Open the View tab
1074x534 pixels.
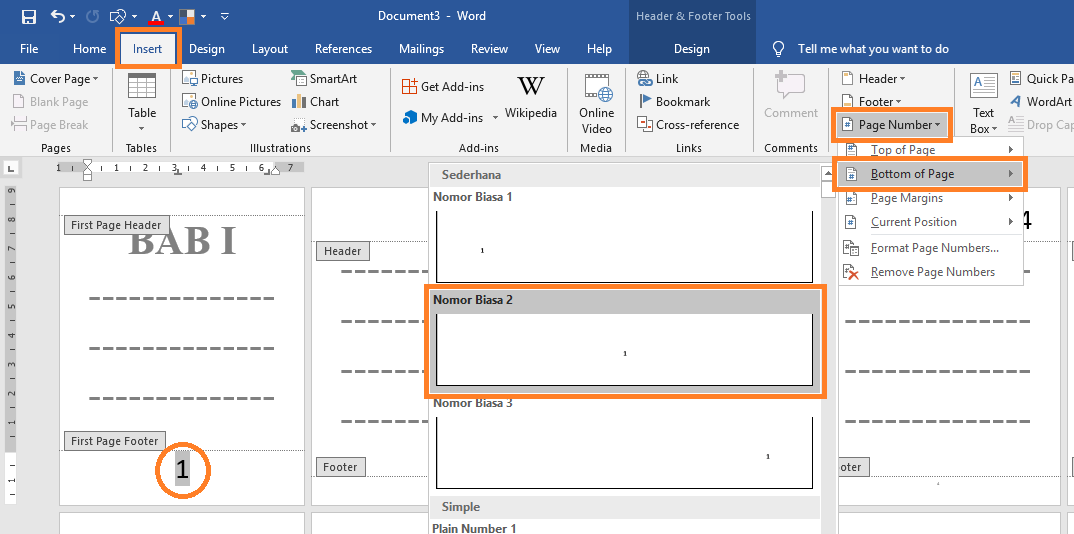click(x=547, y=49)
